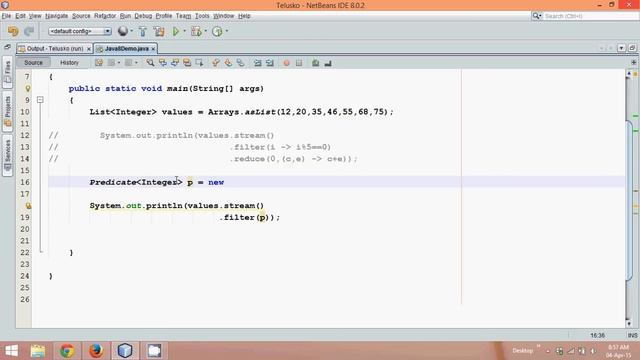This screenshot has width=640, height=360.
Task: Click the globe browser icon
Action: (x=122, y=31)
